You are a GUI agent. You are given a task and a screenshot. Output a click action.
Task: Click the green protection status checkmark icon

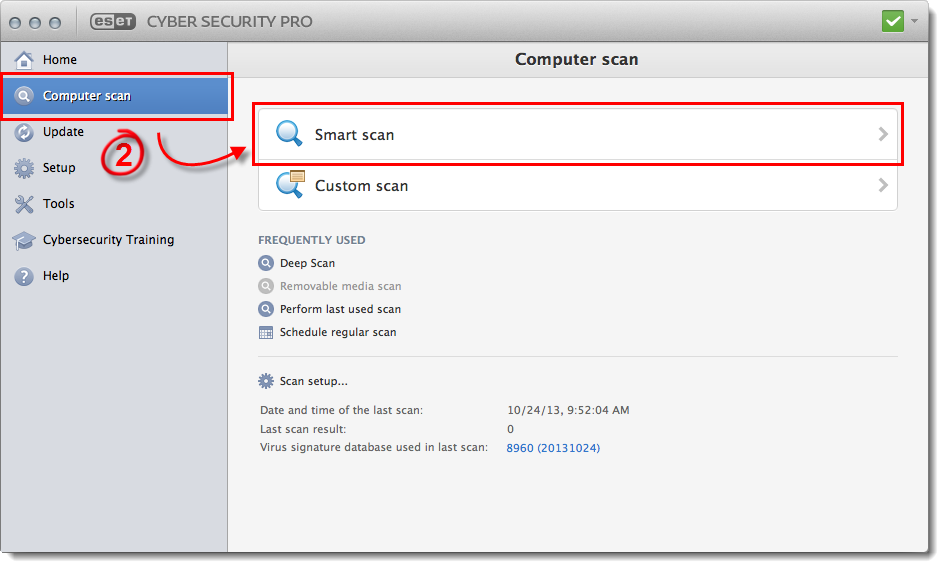(893, 21)
